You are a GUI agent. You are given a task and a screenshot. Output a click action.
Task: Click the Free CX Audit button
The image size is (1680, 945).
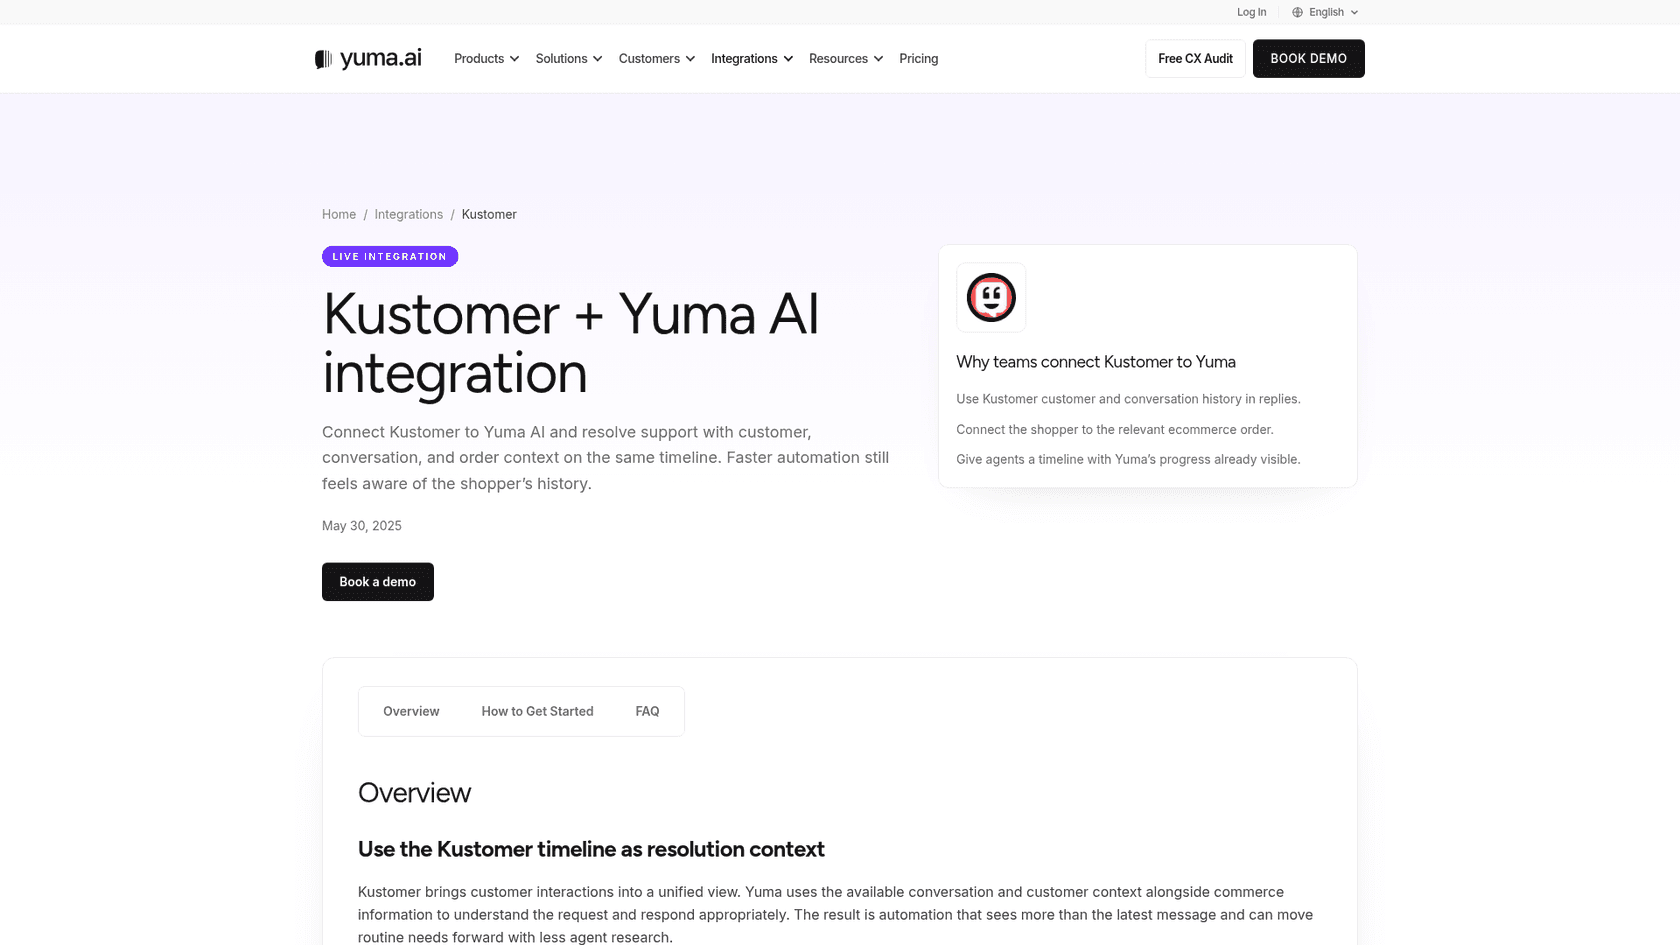coord(1195,59)
